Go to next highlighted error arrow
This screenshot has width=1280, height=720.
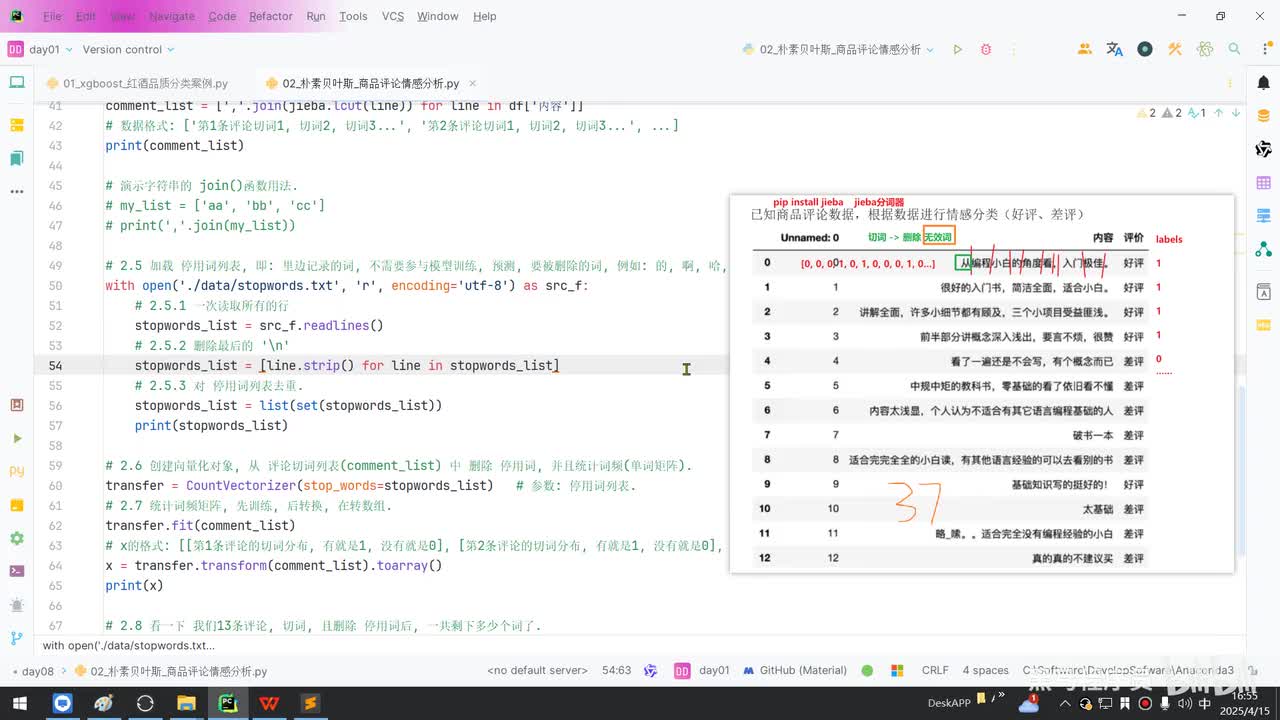pos(1237,113)
